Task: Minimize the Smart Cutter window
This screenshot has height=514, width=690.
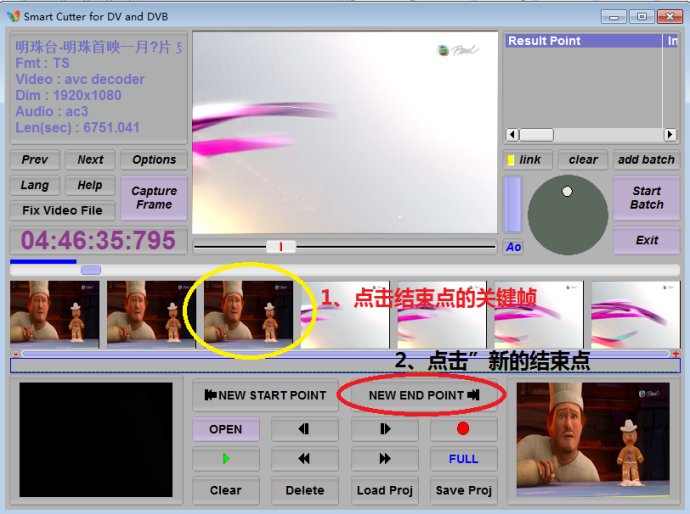Action: coord(614,17)
